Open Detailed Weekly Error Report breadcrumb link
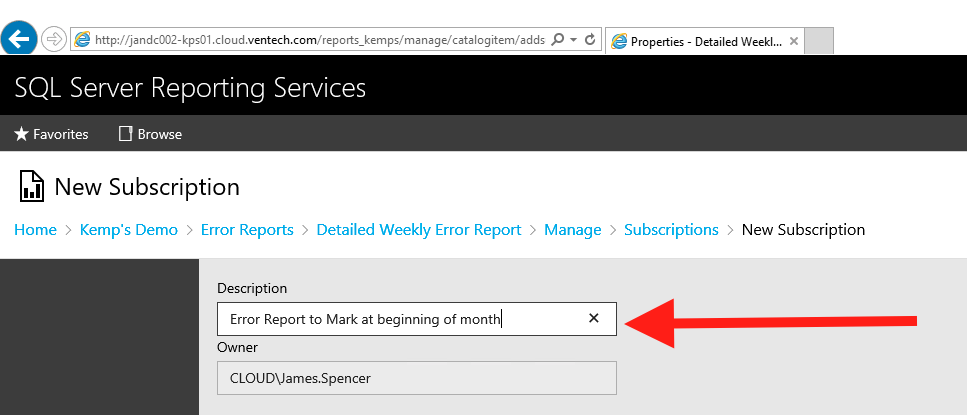This screenshot has width=967, height=415. coord(419,230)
